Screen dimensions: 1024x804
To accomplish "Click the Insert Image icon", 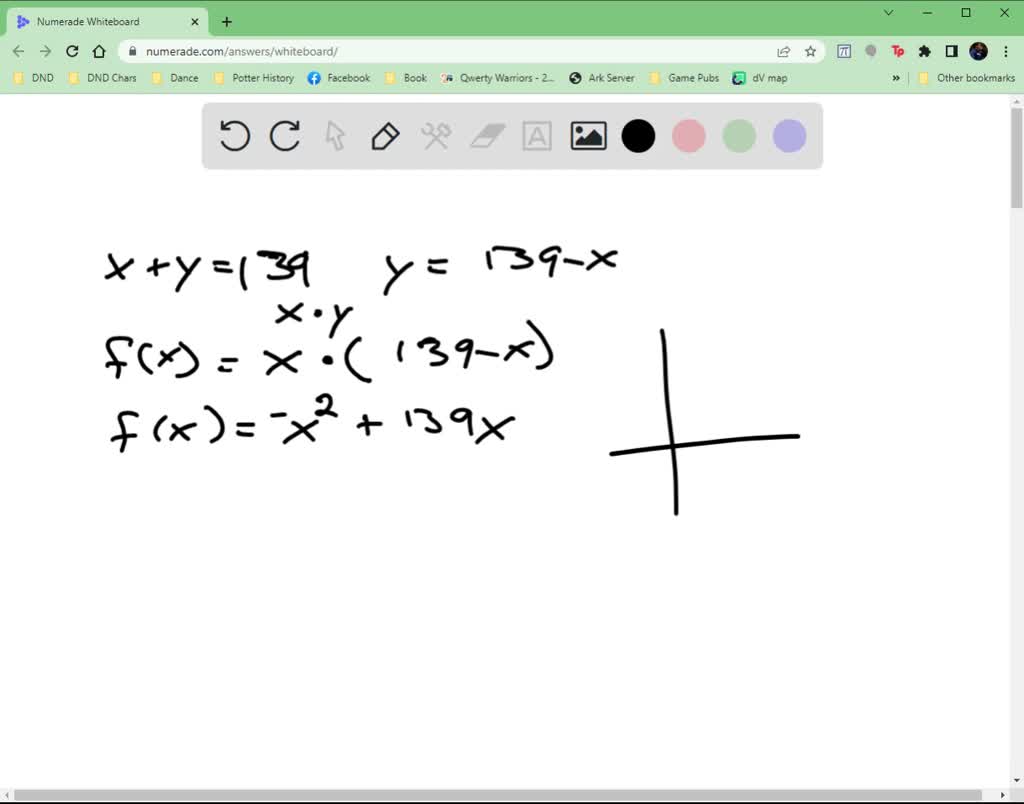I will pos(588,136).
